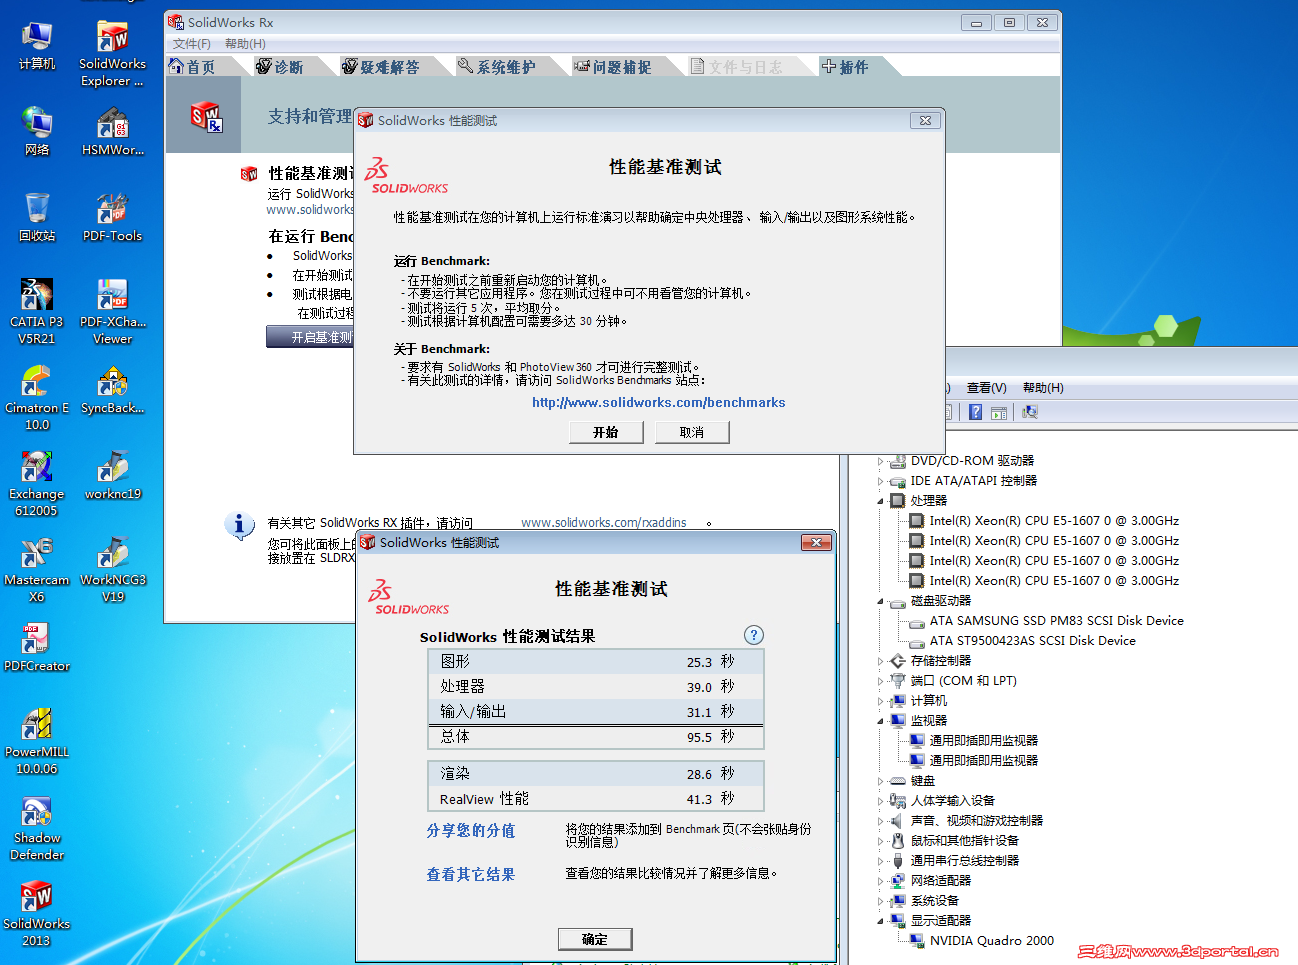Open the 计算机 desktop icon

pyautogui.click(x=37, y=45)
